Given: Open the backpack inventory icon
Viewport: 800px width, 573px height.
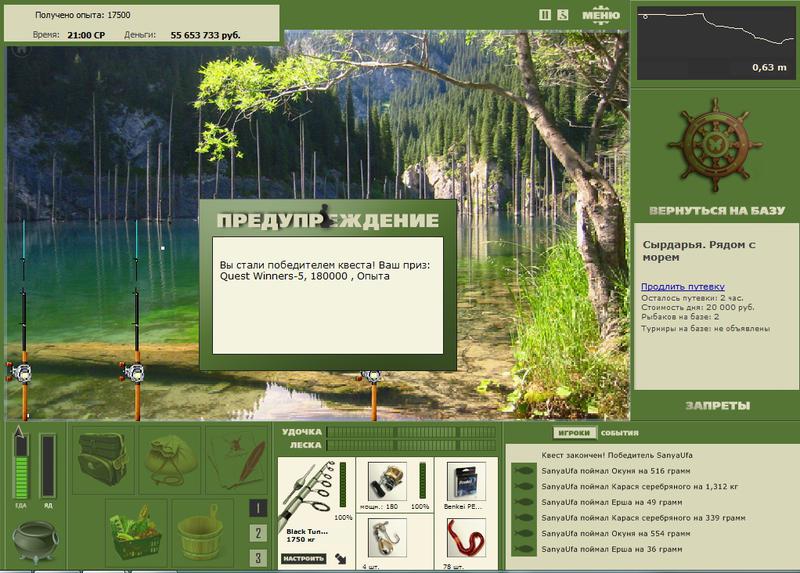Looking at the screenshot, I should [x=103, y=460].
